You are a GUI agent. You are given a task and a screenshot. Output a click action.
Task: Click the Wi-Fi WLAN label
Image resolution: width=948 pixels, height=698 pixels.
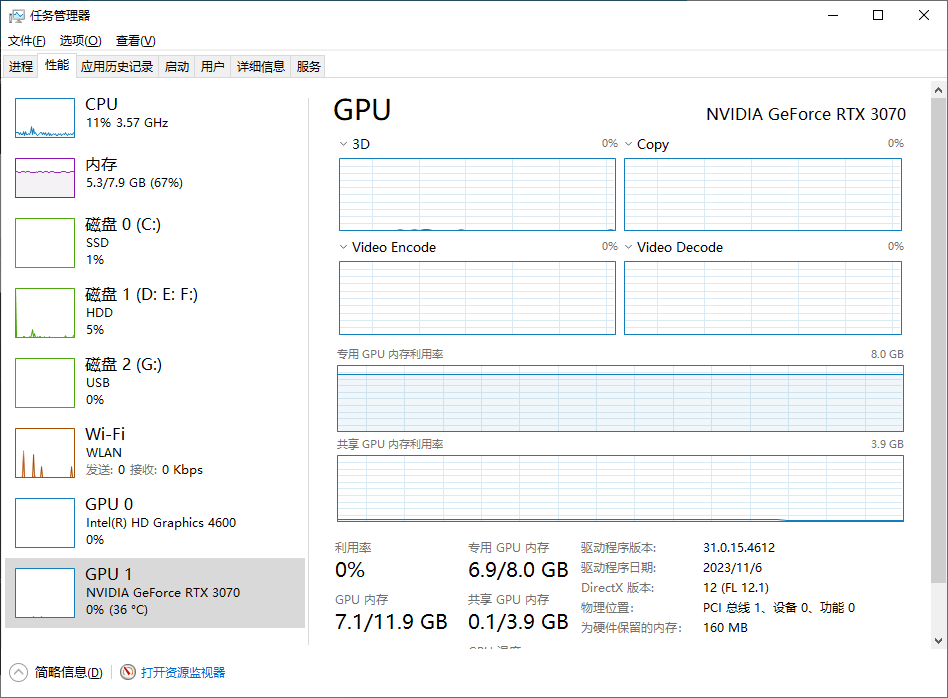(104, 452)
